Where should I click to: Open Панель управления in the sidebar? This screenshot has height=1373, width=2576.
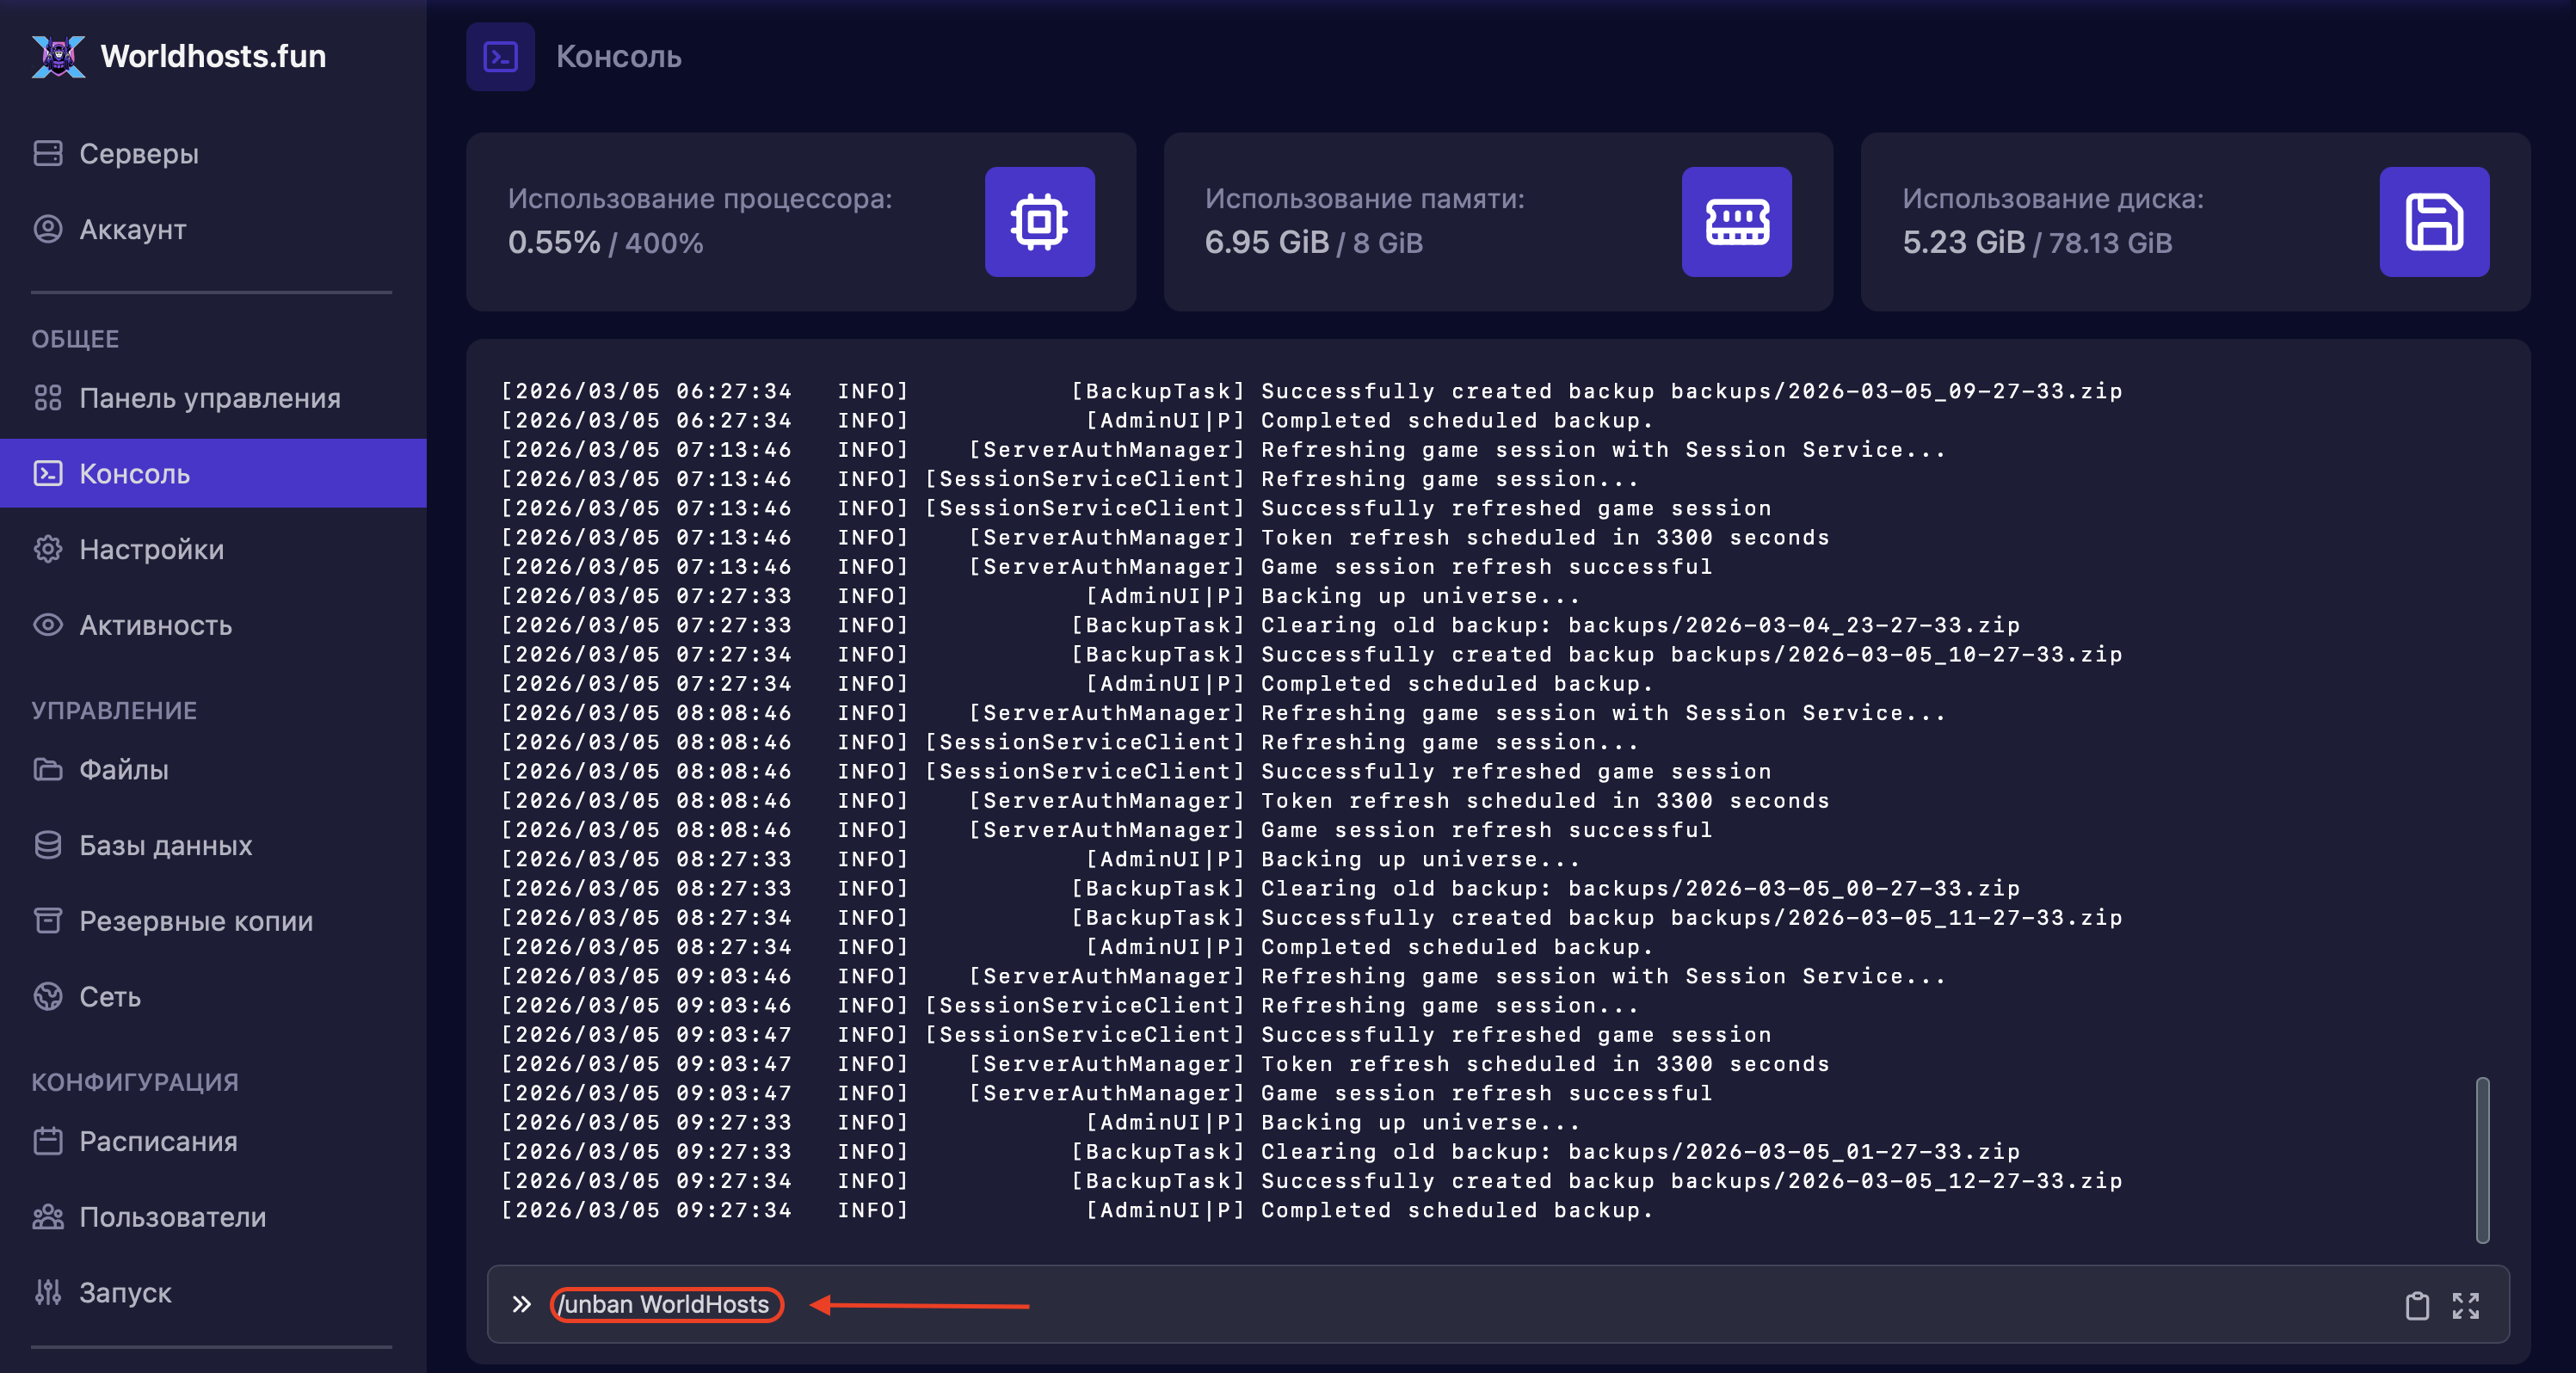click(209, 398)
